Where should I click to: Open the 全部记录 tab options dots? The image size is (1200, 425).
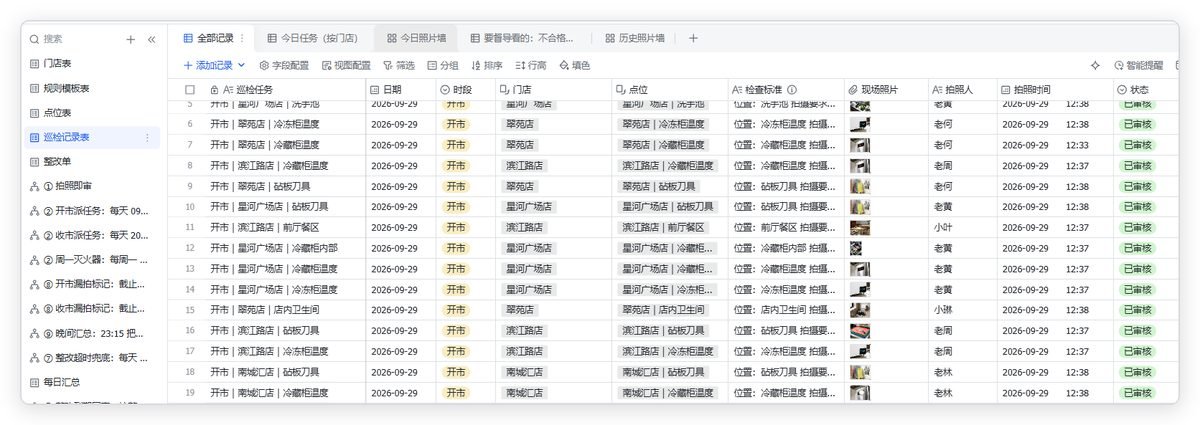coord(242,38)
